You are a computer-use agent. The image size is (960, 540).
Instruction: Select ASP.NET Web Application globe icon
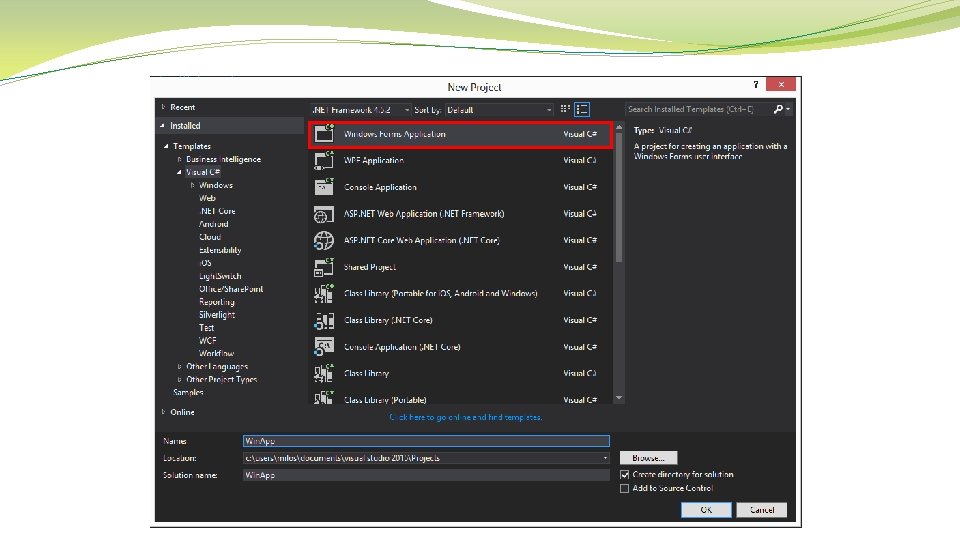coord(324,214)
